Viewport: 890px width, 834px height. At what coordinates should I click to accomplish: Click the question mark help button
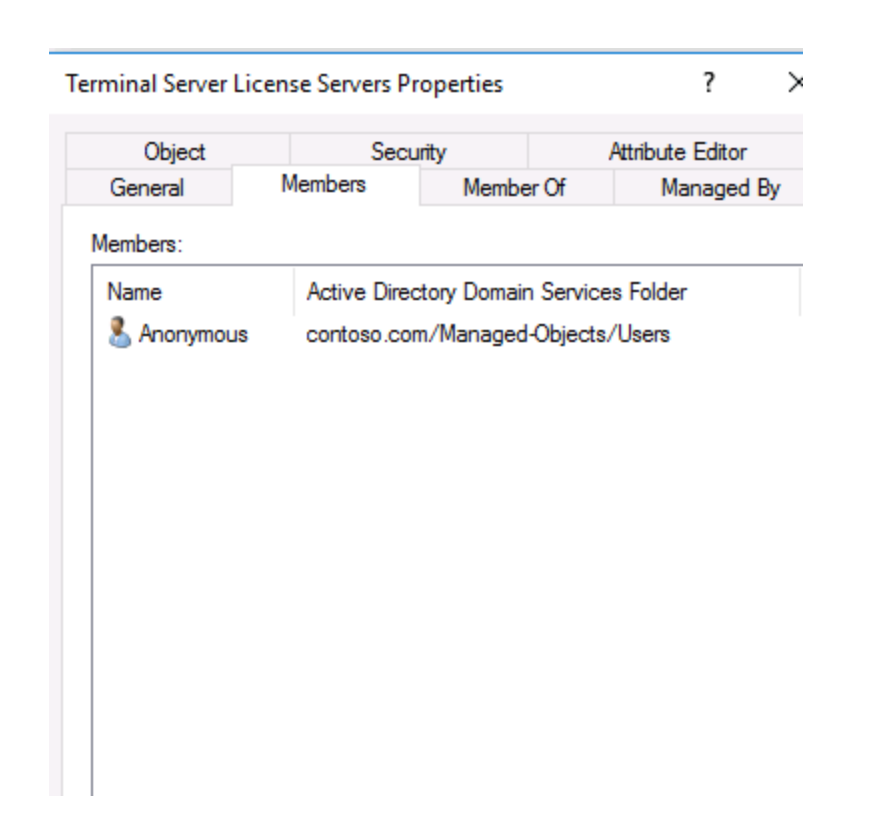click(x=708, y=85)
